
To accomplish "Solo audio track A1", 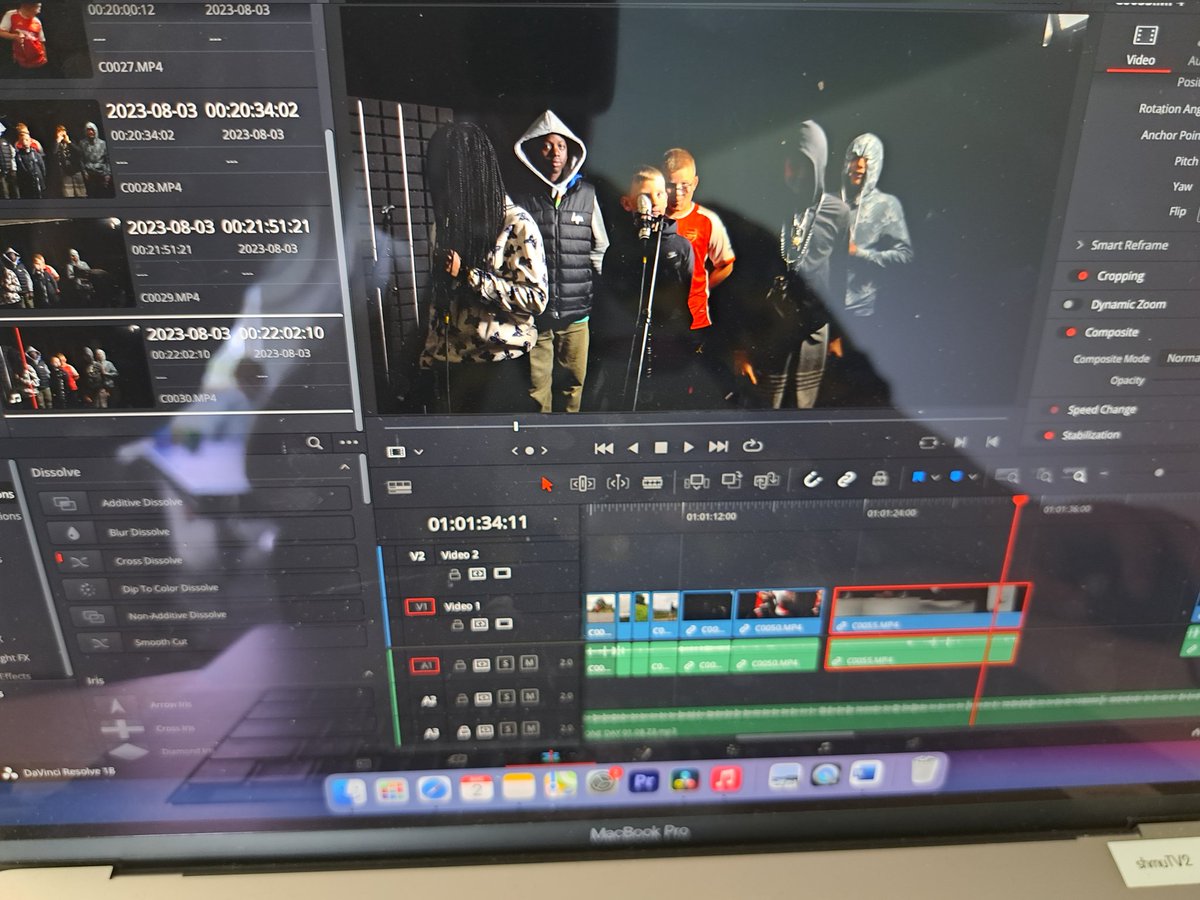I will (507, 663).
